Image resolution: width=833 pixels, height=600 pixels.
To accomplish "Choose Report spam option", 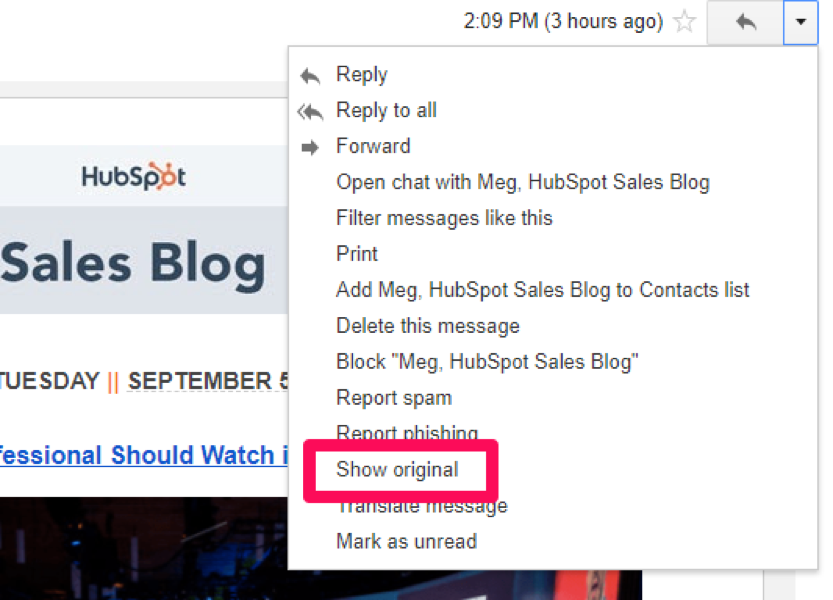I will point(394,398).
